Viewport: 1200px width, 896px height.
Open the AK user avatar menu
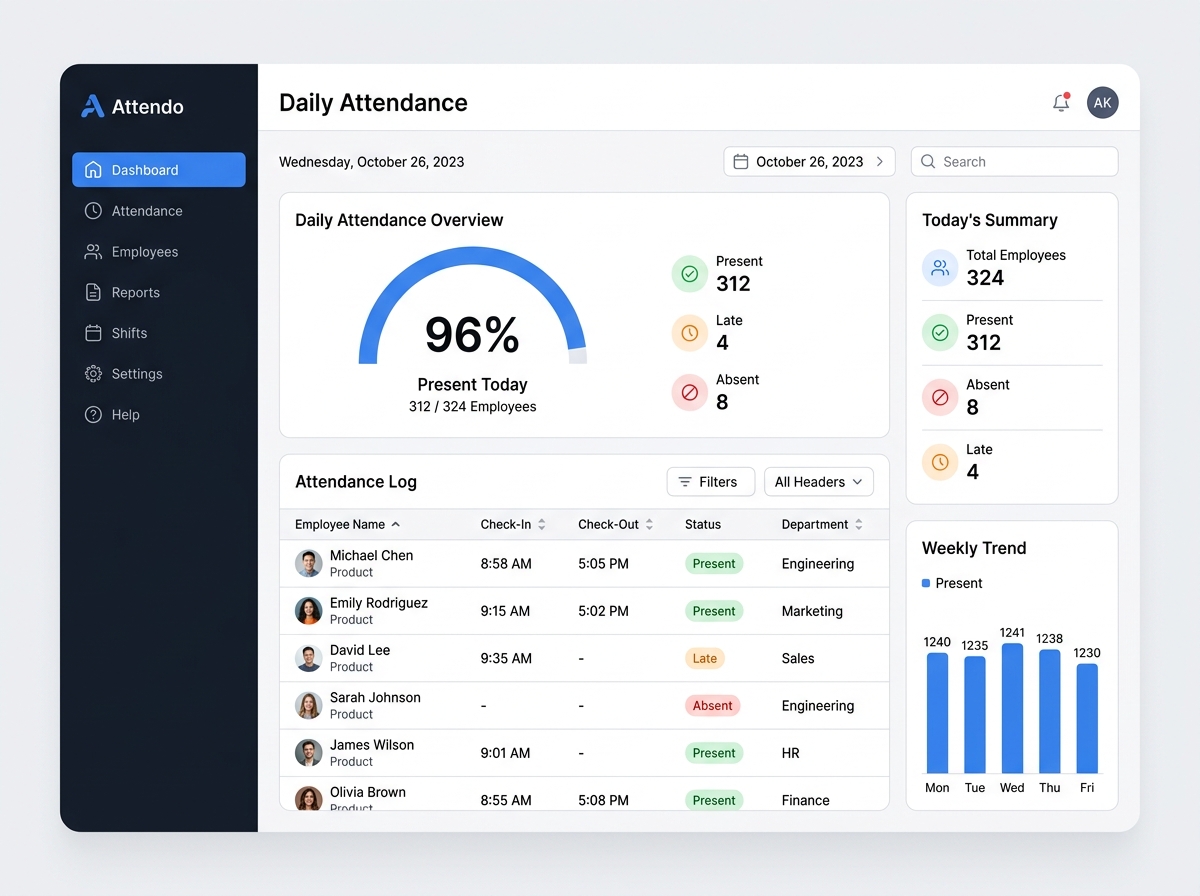1102,102
